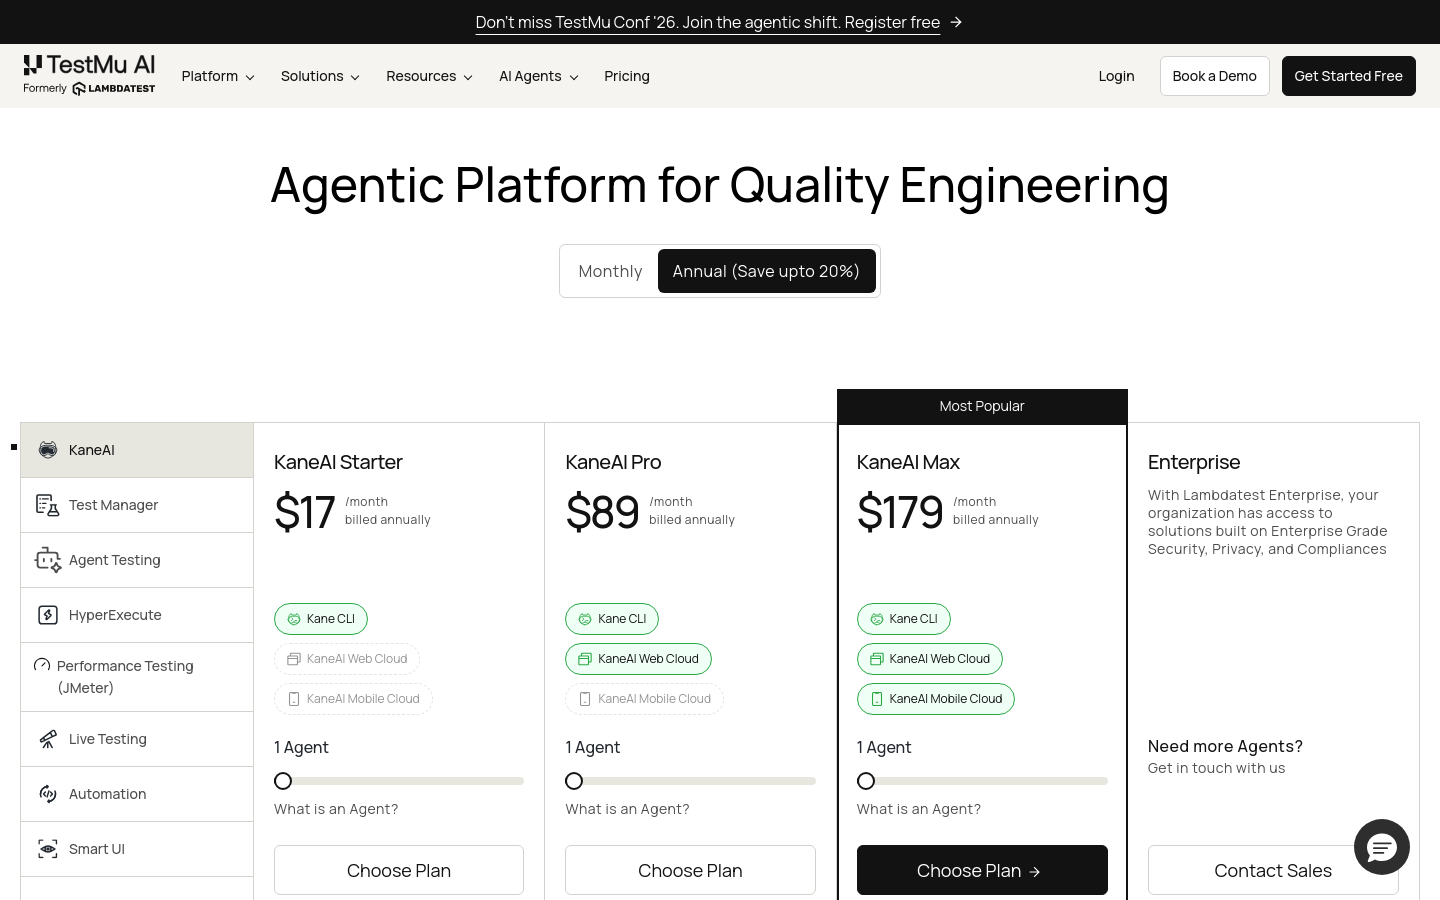Viewport: 1440px width, 900px height.
Task: Expand the Solutions menu
Action: coord(320,76)
